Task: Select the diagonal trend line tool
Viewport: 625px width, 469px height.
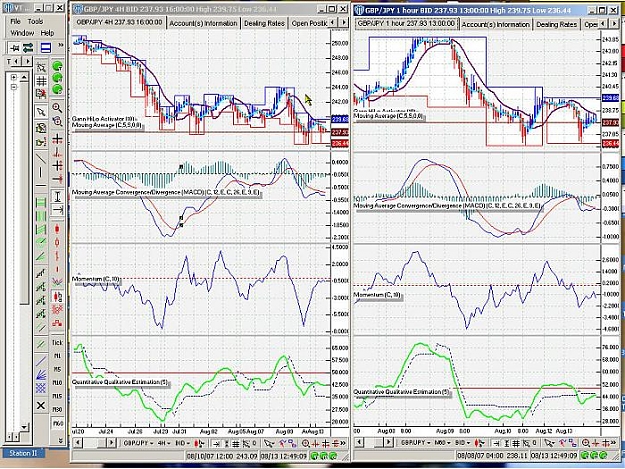Action: (41, 159)
